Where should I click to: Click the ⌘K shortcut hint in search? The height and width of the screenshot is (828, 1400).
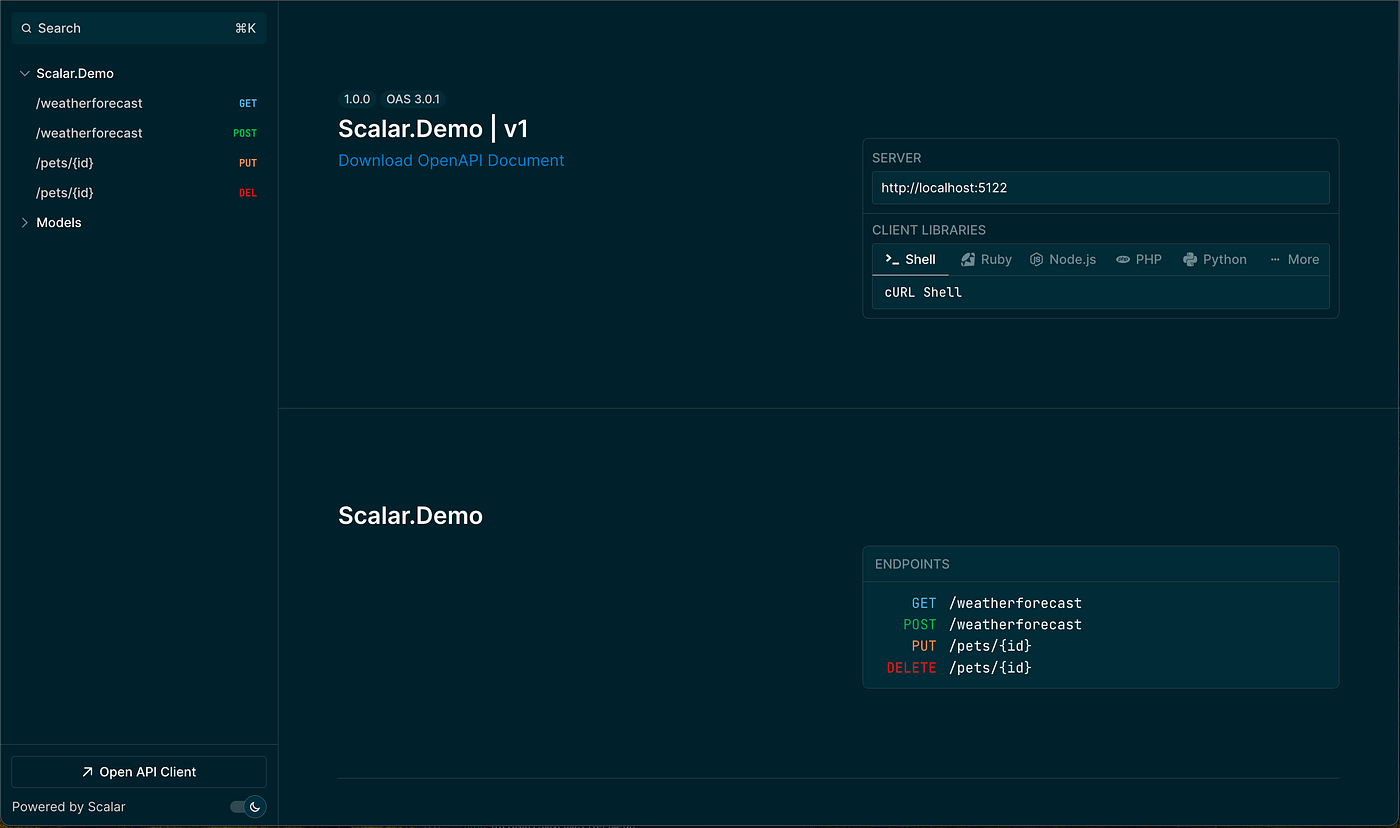(x=245, y=28)
